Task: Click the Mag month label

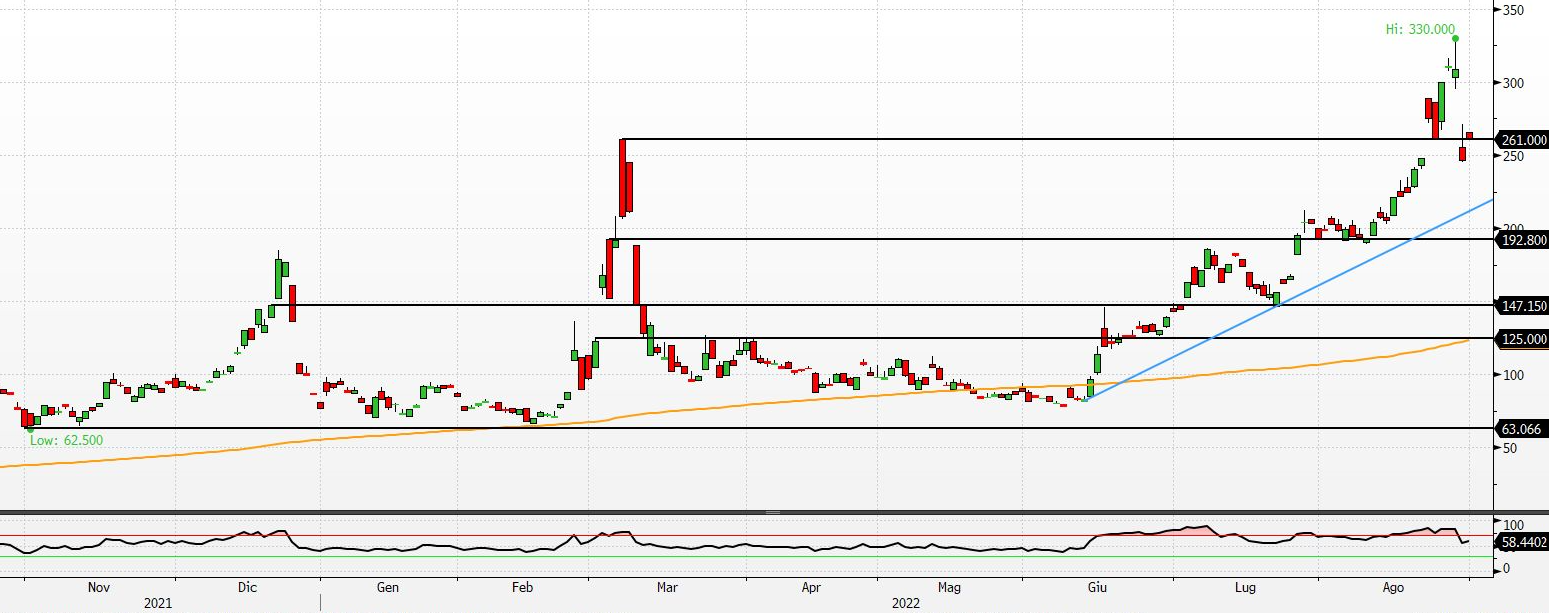Action: point(949,588)
